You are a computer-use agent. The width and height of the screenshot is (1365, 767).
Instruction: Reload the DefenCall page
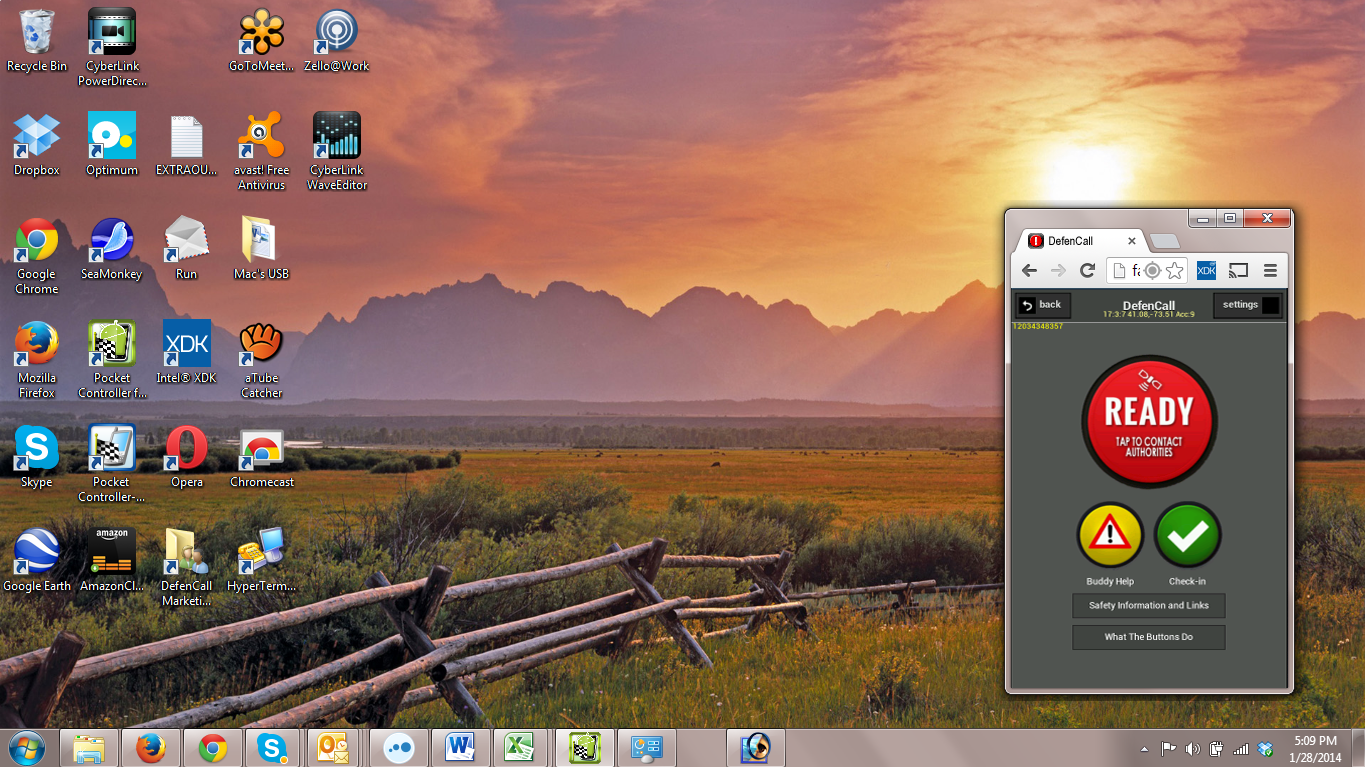coord(1088,270)
